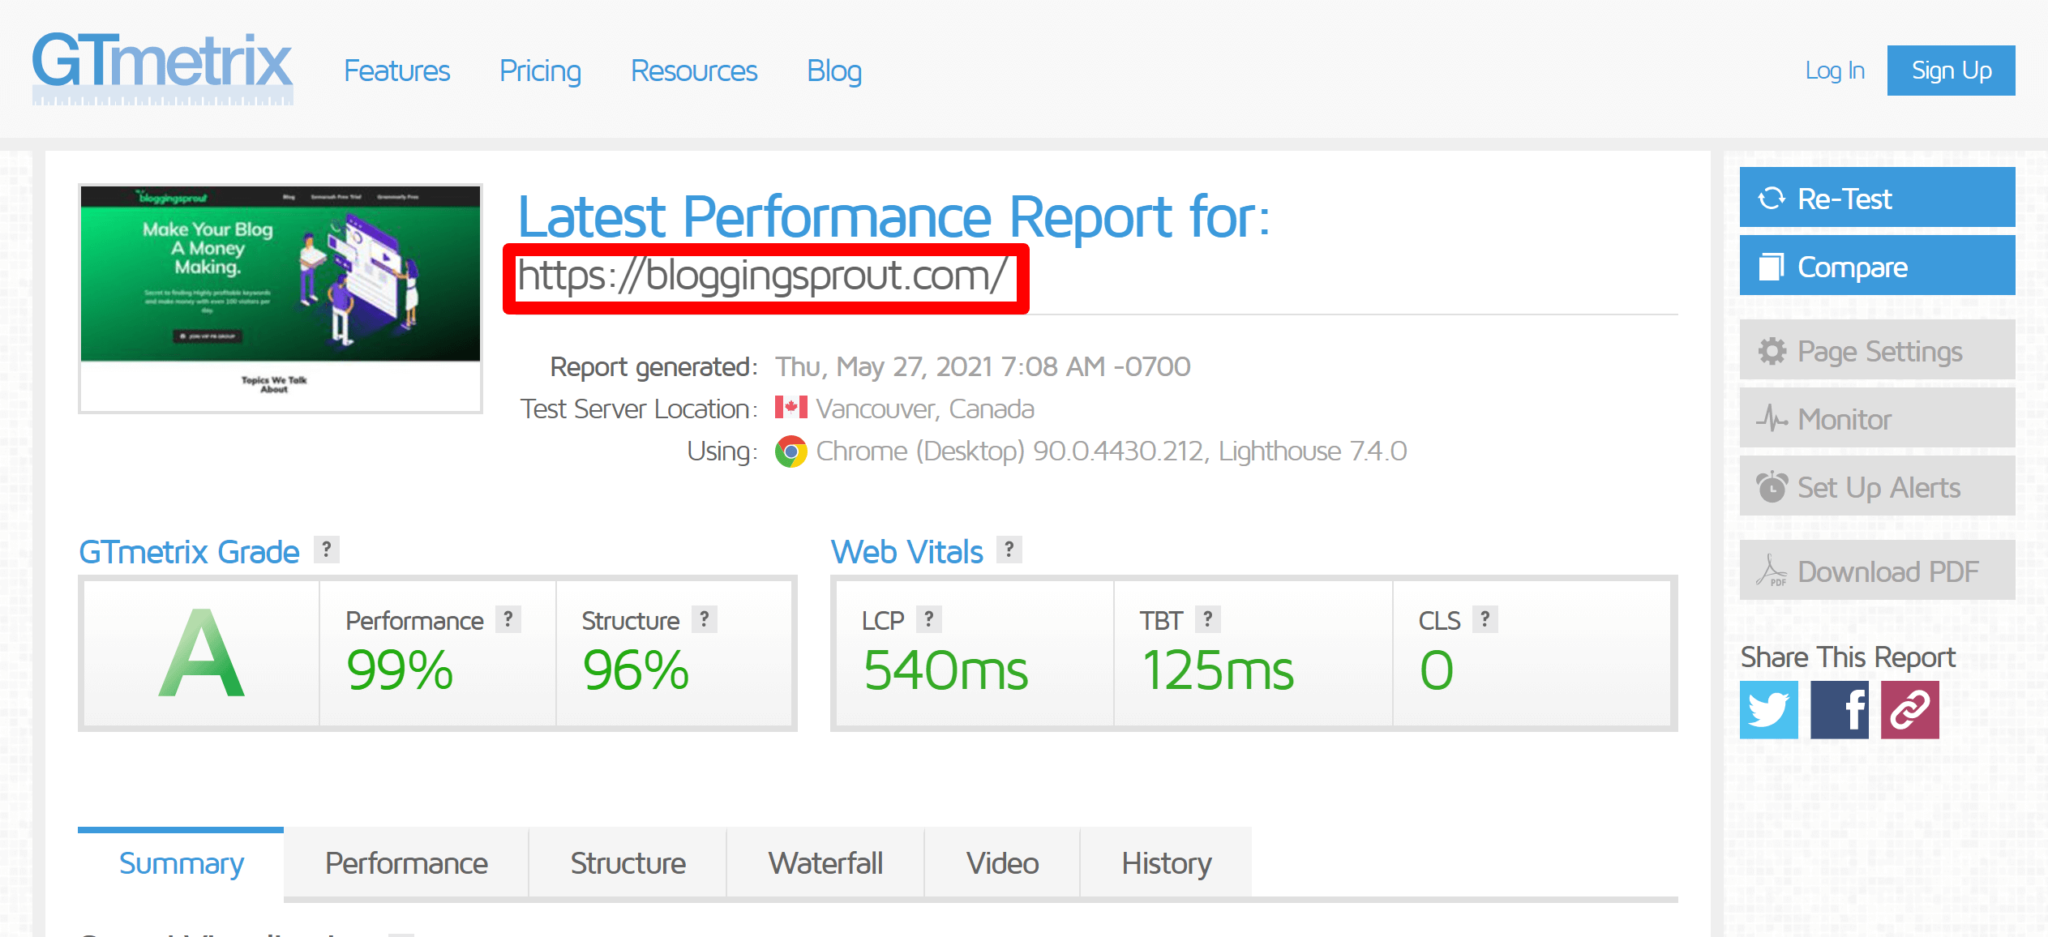Go to the Resources menu item
Screen dimensions: 2048x937
point(694,71)
